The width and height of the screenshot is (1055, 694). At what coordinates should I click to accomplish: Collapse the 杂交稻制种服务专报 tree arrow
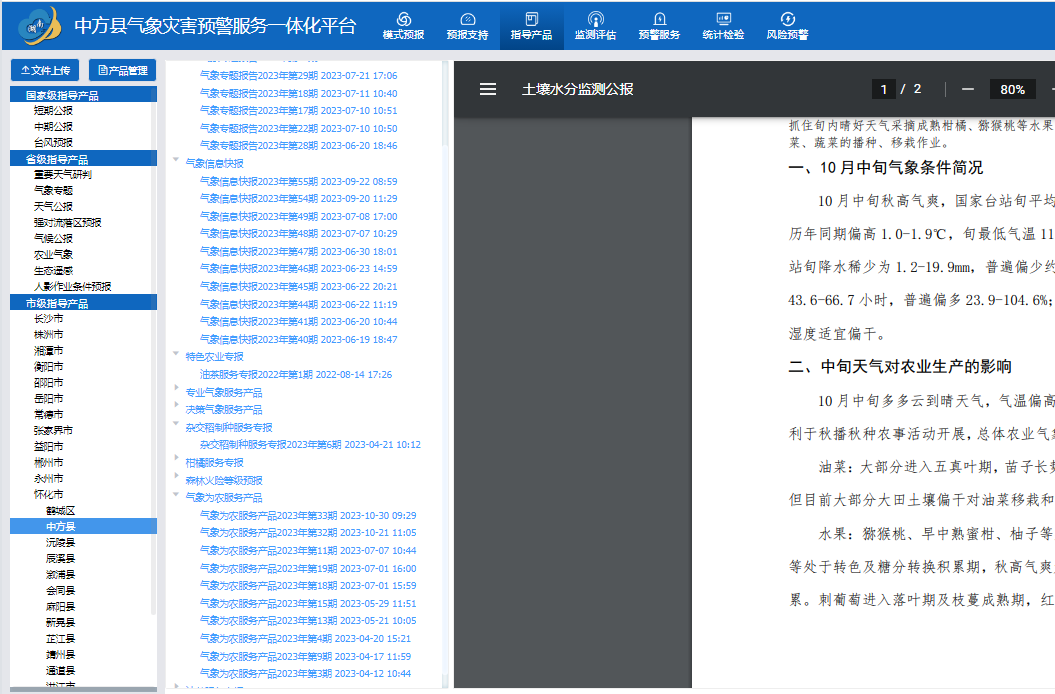(x=176, y=423)
